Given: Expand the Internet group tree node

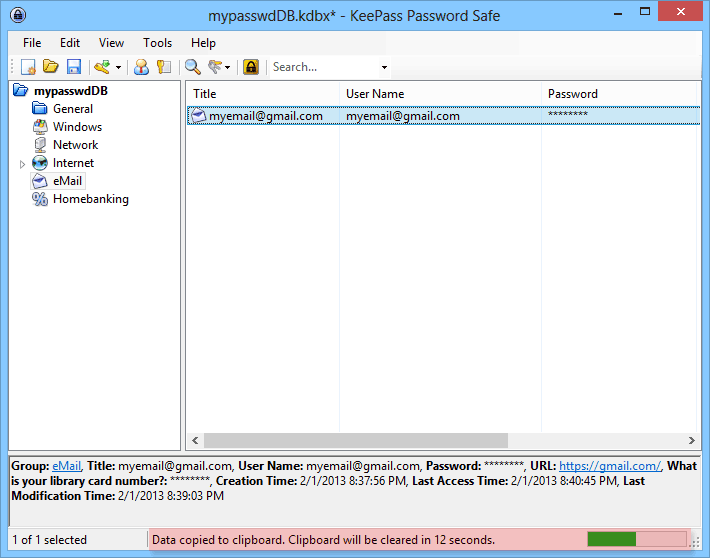Looking at the screenshot, I should pos(22,164).
